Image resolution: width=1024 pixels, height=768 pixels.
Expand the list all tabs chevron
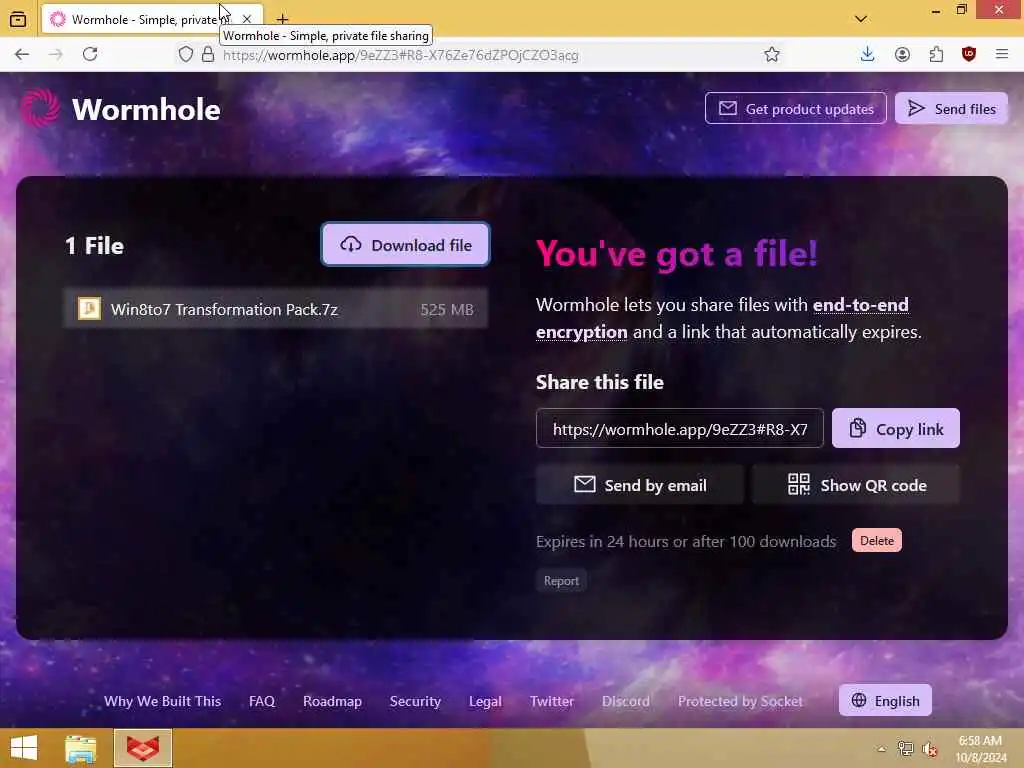(861, 19)
